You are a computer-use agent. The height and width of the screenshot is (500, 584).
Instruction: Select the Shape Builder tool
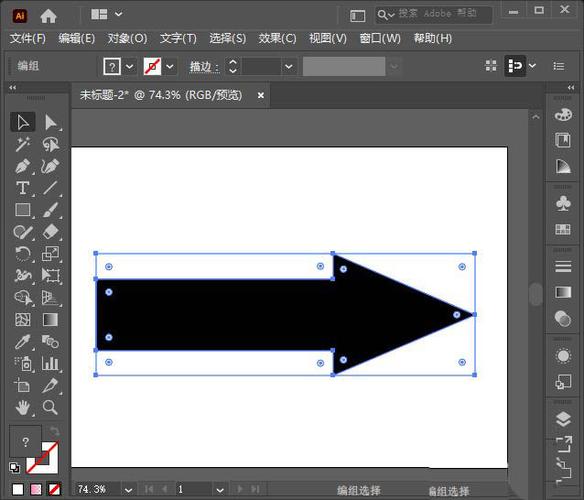pyautogui.click(x=23, y=298)
